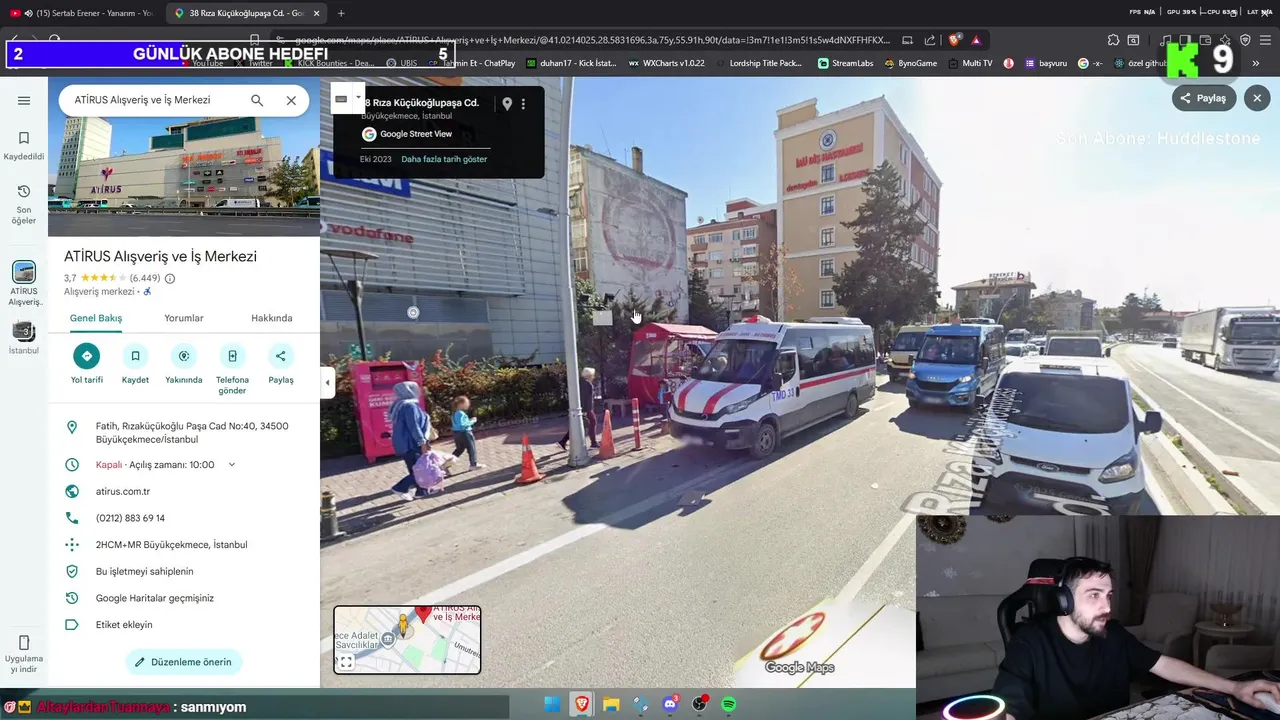
Task: Open the atirus.com.tr website link
Action: click(123, 491)
